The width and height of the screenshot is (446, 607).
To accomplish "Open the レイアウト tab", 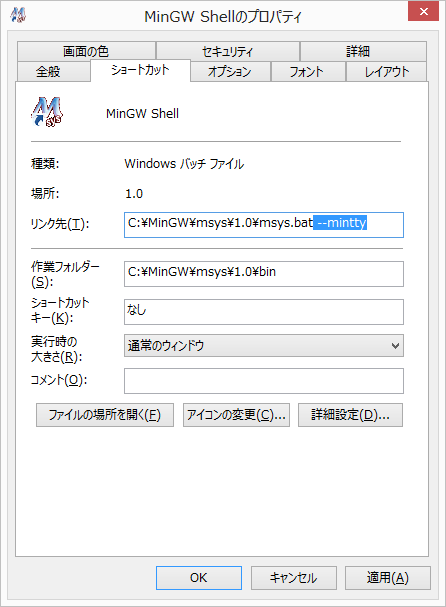I will pyautogui.click(x=386, y=72).
